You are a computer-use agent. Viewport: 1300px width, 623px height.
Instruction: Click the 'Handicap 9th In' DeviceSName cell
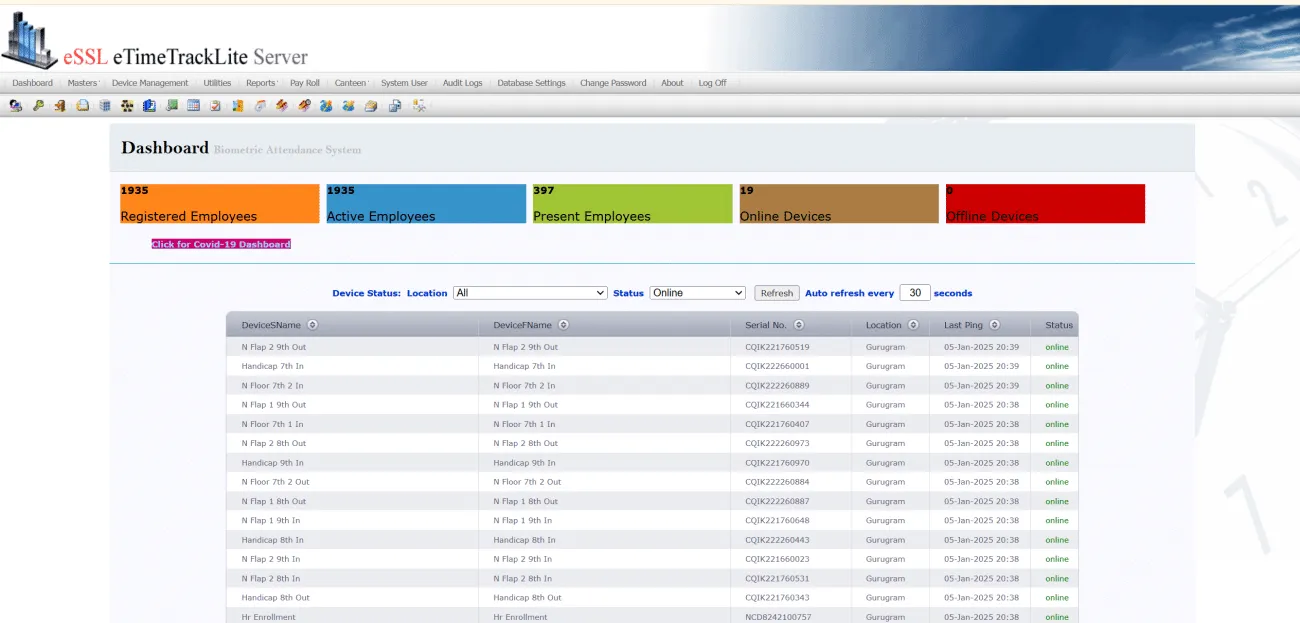[x=272, y=463]
